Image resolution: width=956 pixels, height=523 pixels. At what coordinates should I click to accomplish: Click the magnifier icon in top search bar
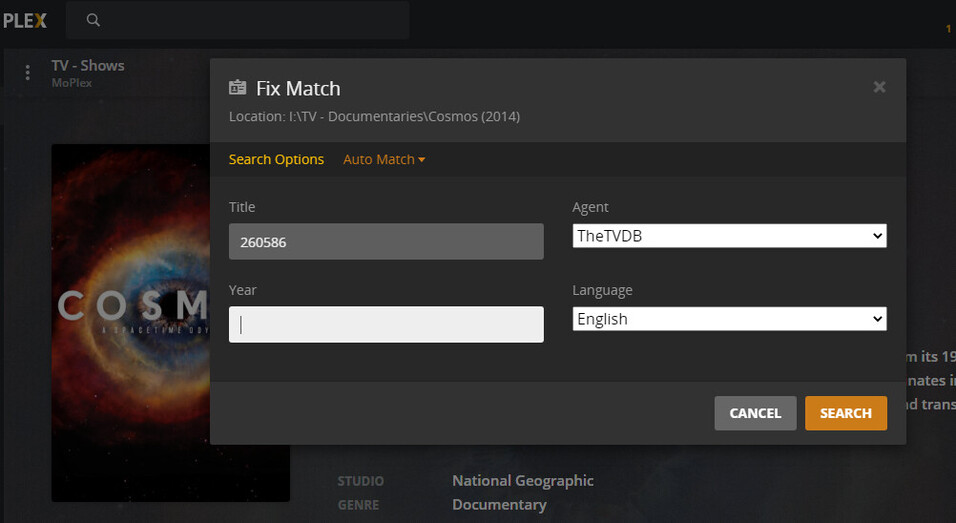[x=93, y=20]
